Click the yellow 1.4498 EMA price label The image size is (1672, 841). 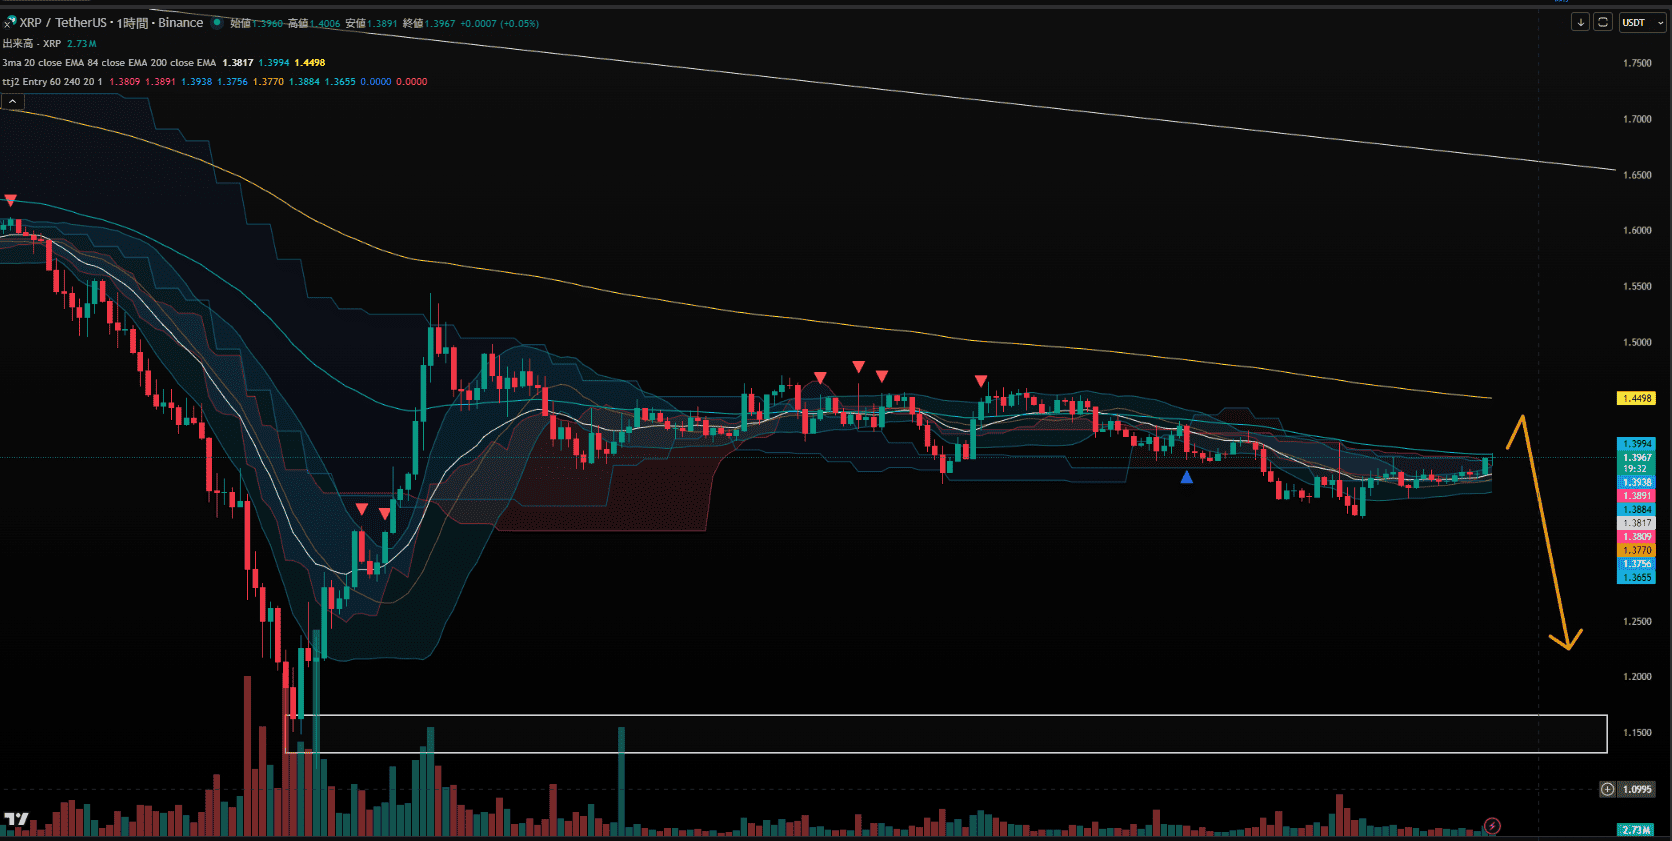(1636, 398)
